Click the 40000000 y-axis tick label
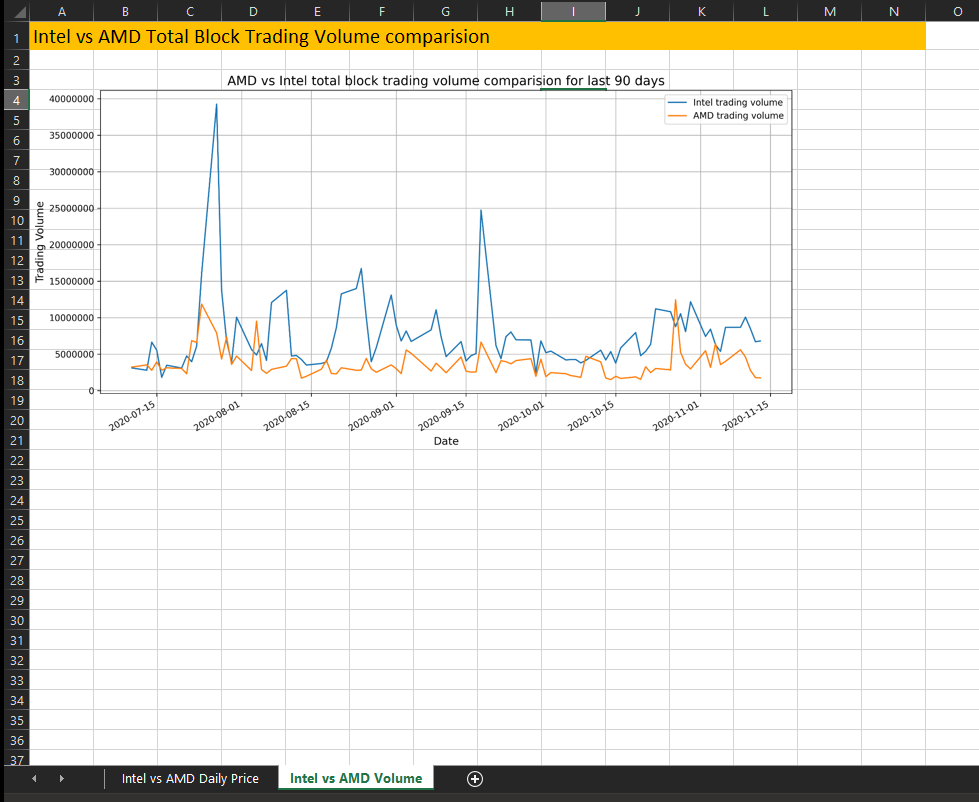Viewport: 979px width, 802px height. pyautogui.click(x=71, y=99)
